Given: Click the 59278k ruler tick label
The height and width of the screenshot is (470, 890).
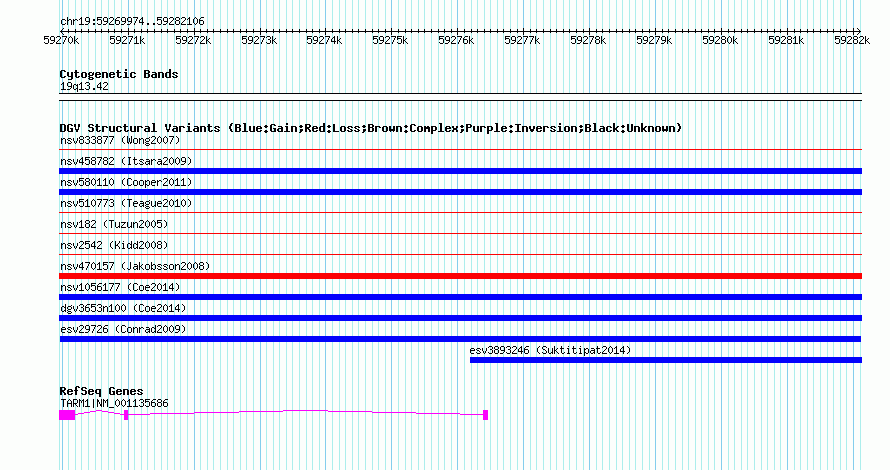Looking at the screenshot, I should pyautogui.click(x=588, y=40).
